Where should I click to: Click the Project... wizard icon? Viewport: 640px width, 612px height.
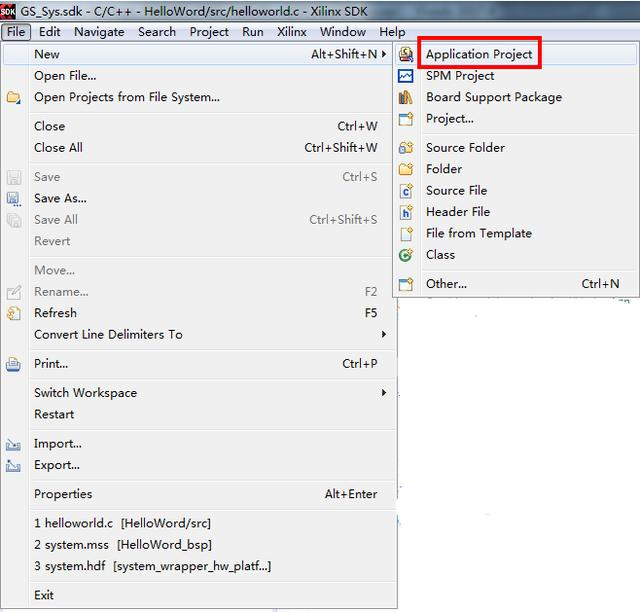[x=406, y=119]
